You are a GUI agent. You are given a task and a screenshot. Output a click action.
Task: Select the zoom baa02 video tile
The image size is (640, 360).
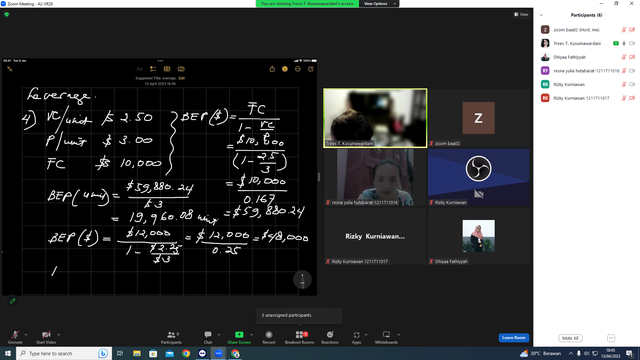pos(478,118)
